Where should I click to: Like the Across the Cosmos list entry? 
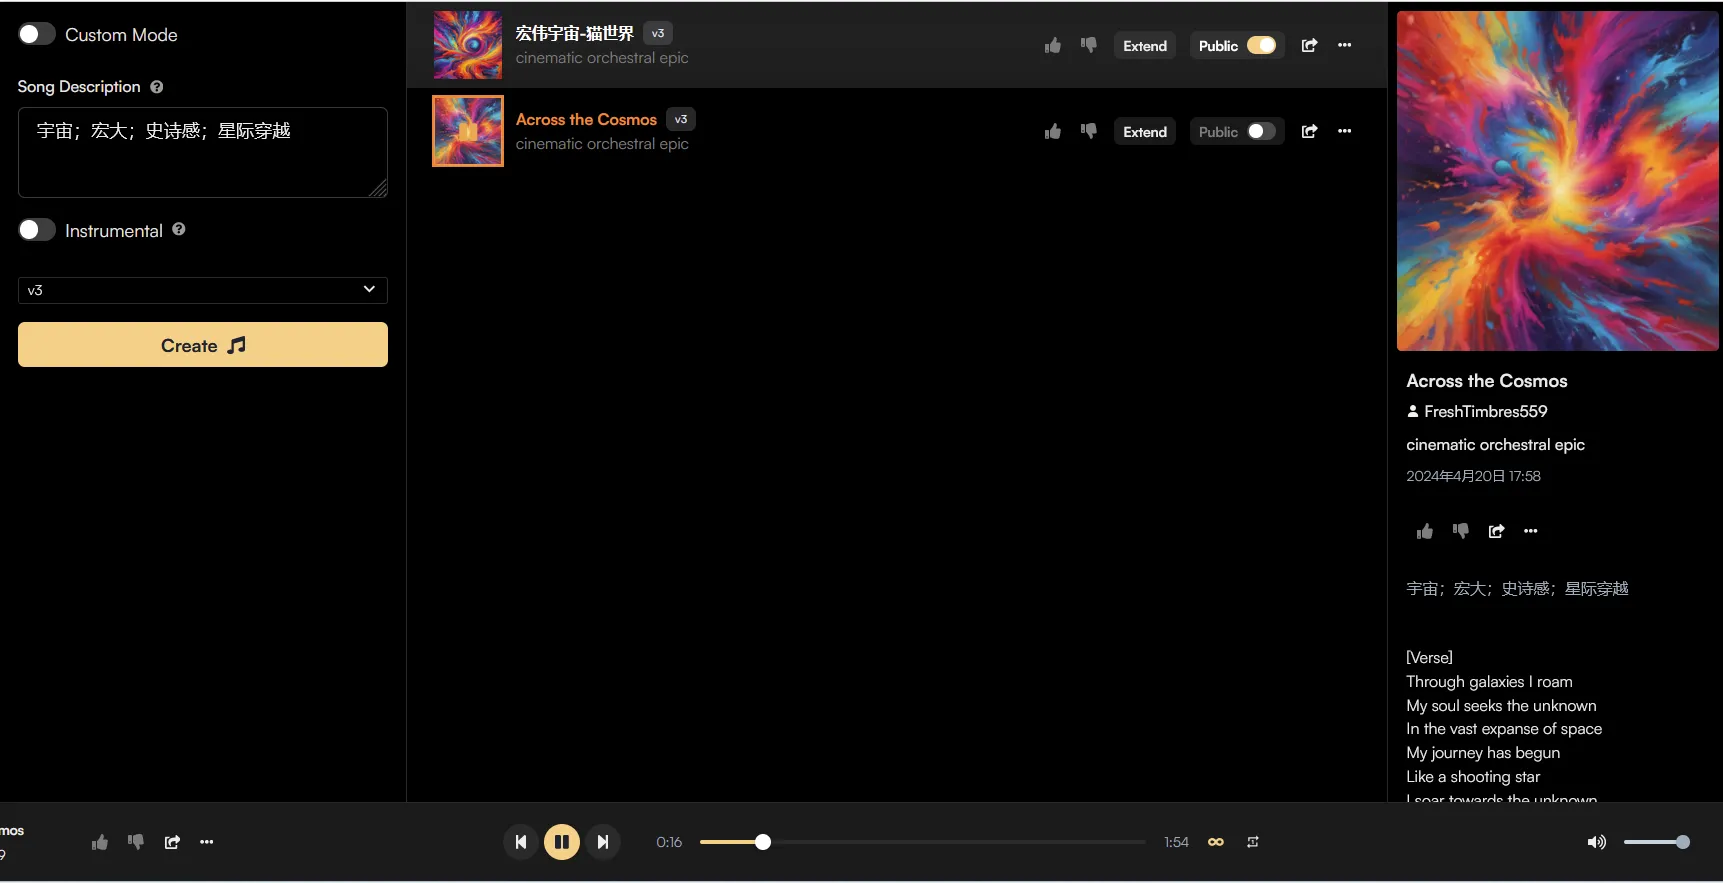[1052, 132]
